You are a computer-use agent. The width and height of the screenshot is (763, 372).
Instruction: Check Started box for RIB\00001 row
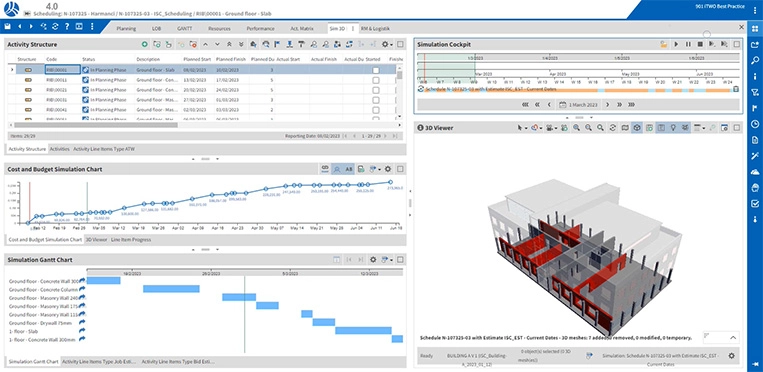click(x=376, y=70)
